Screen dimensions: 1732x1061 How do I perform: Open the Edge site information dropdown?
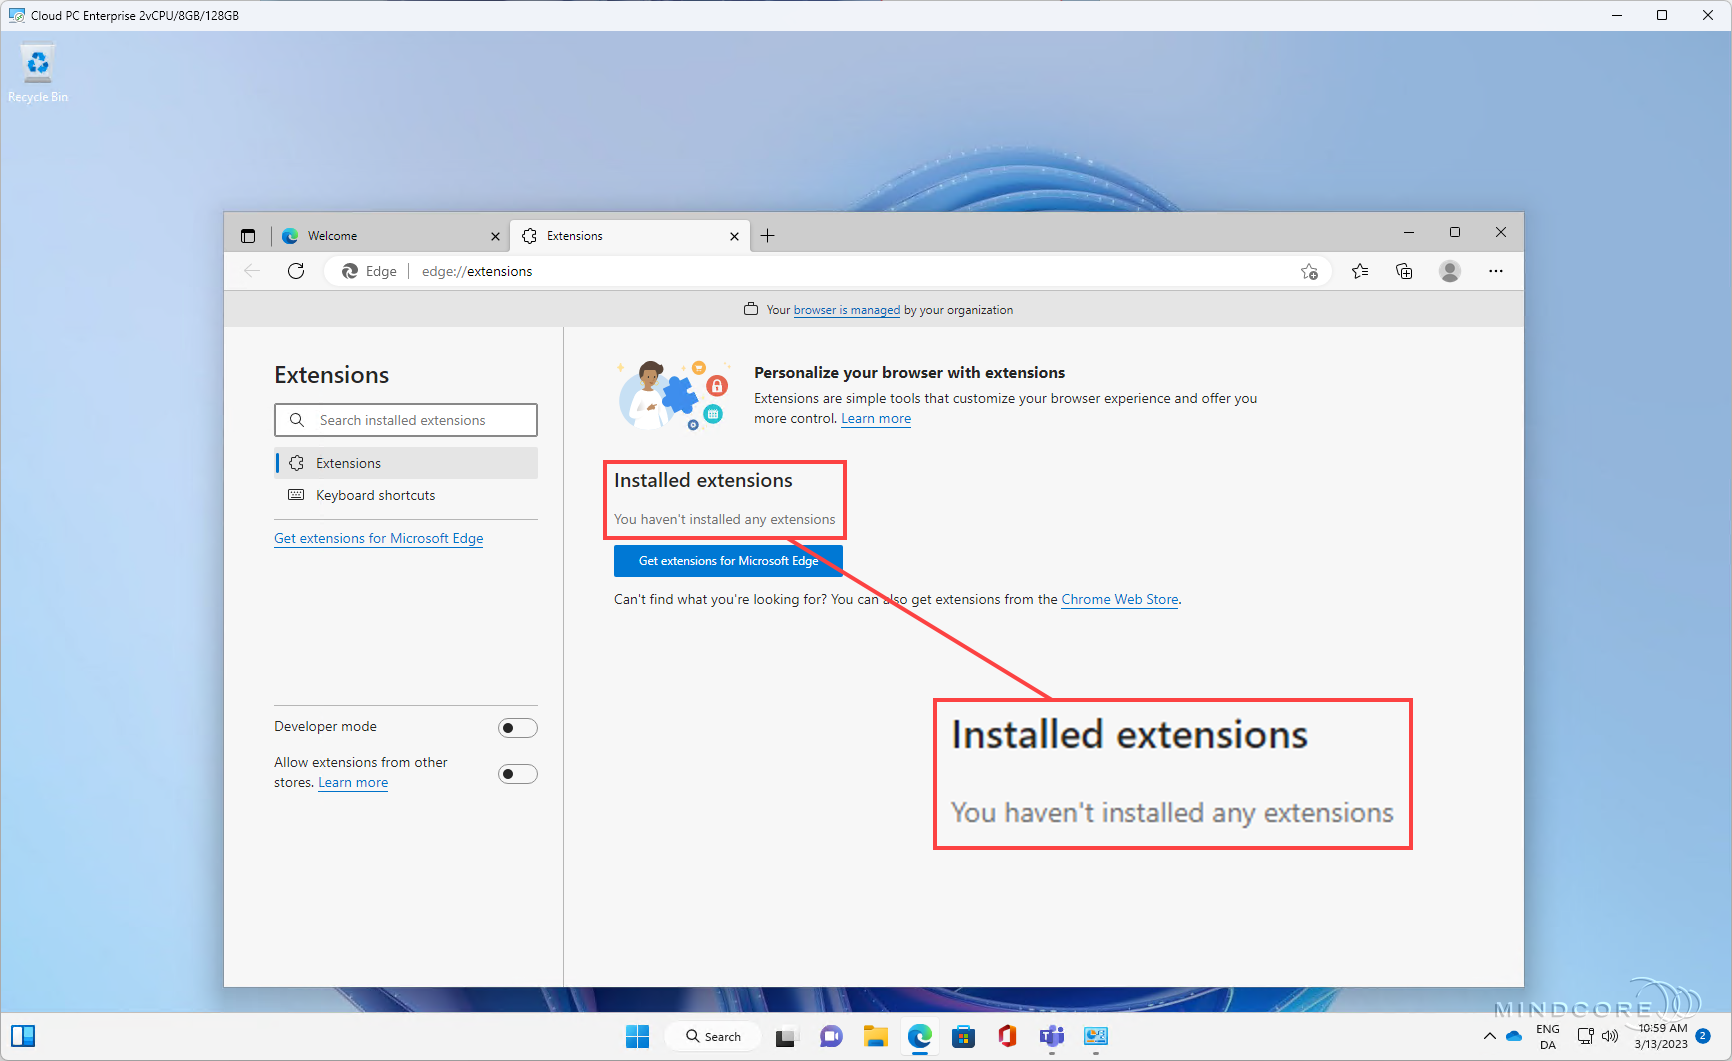[x=368, y=271]
